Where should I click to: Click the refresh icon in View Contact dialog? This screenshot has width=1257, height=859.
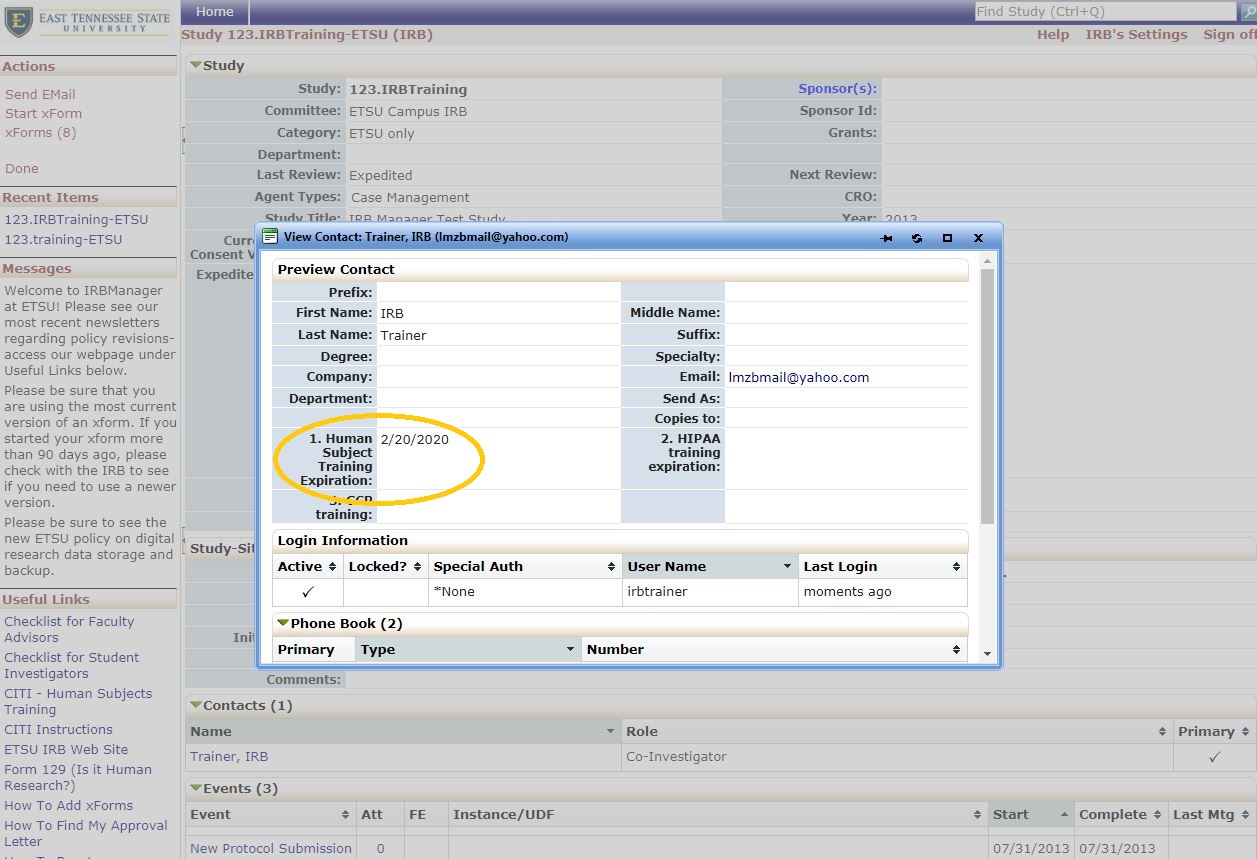(x=916, y=238)
